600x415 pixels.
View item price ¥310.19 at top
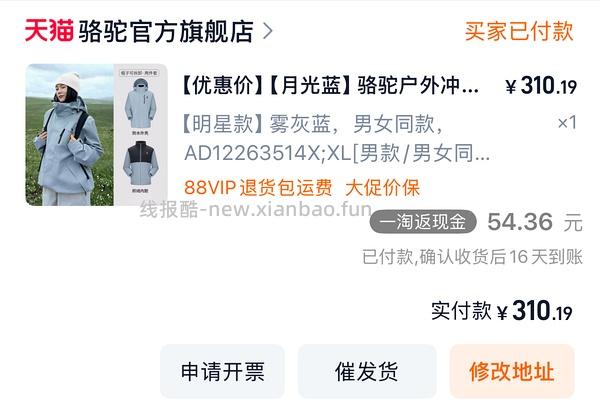(541, 86)
